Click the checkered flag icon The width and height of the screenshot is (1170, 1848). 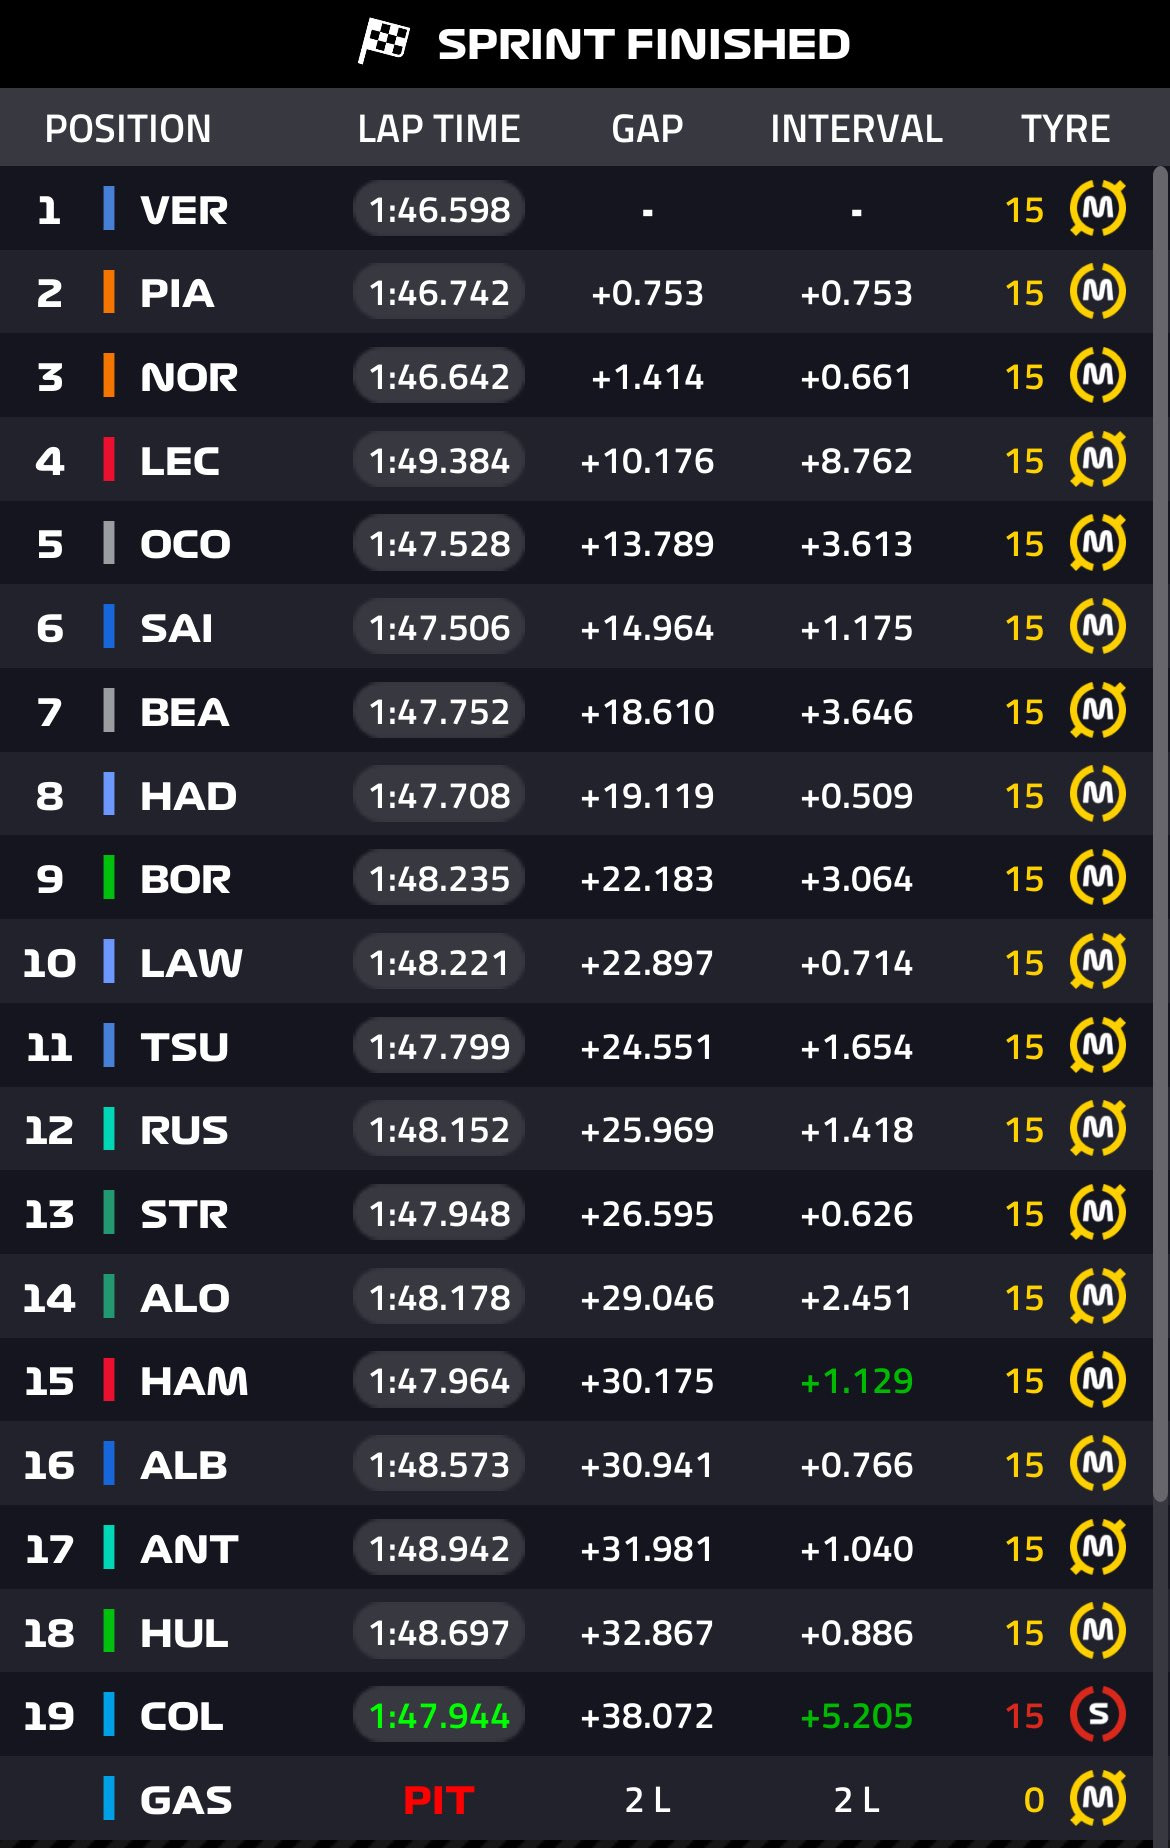[x=384, y=42]
